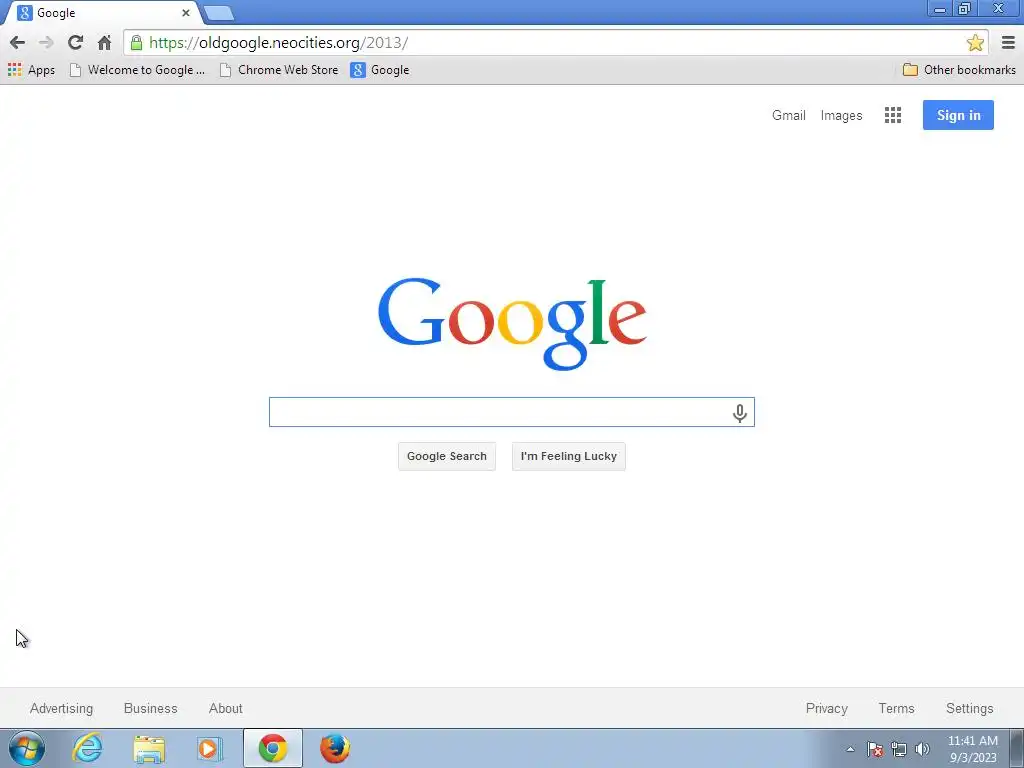Screen dimensions: 1024x768
Task: Open the Business footer link
Action: click(151, 709)
